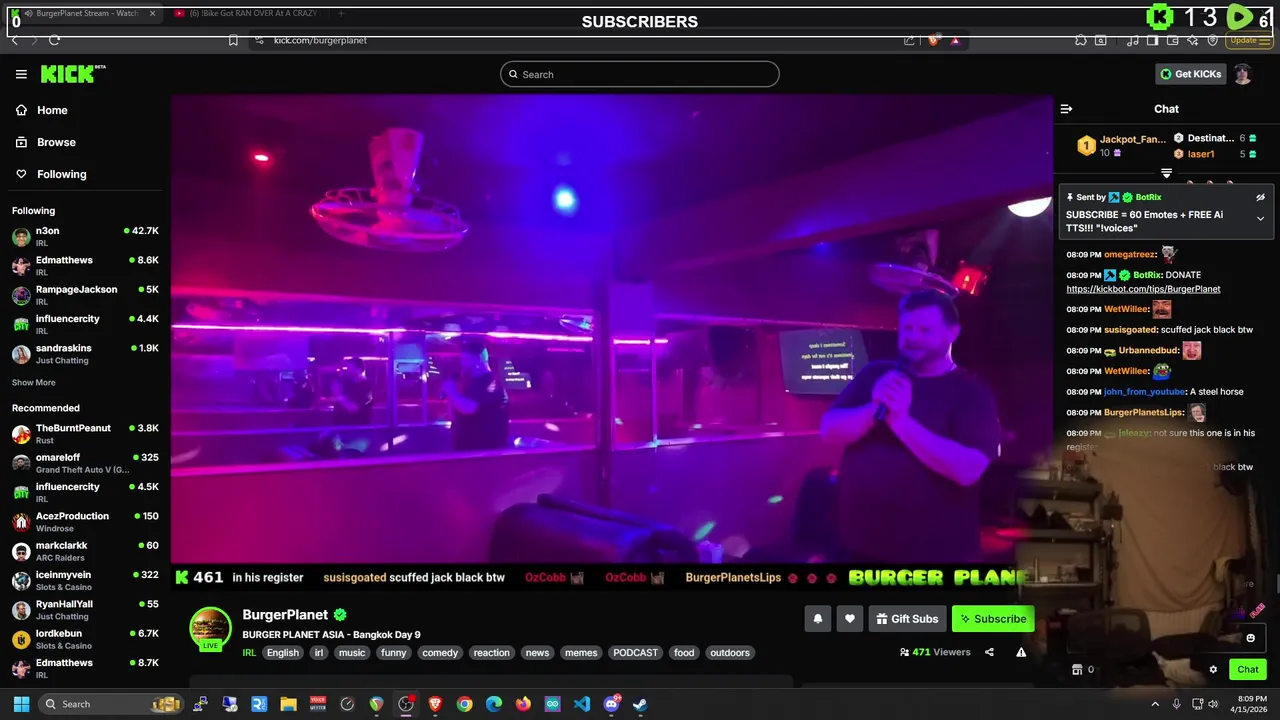Collapse the chat panel

click(1066, 109)
